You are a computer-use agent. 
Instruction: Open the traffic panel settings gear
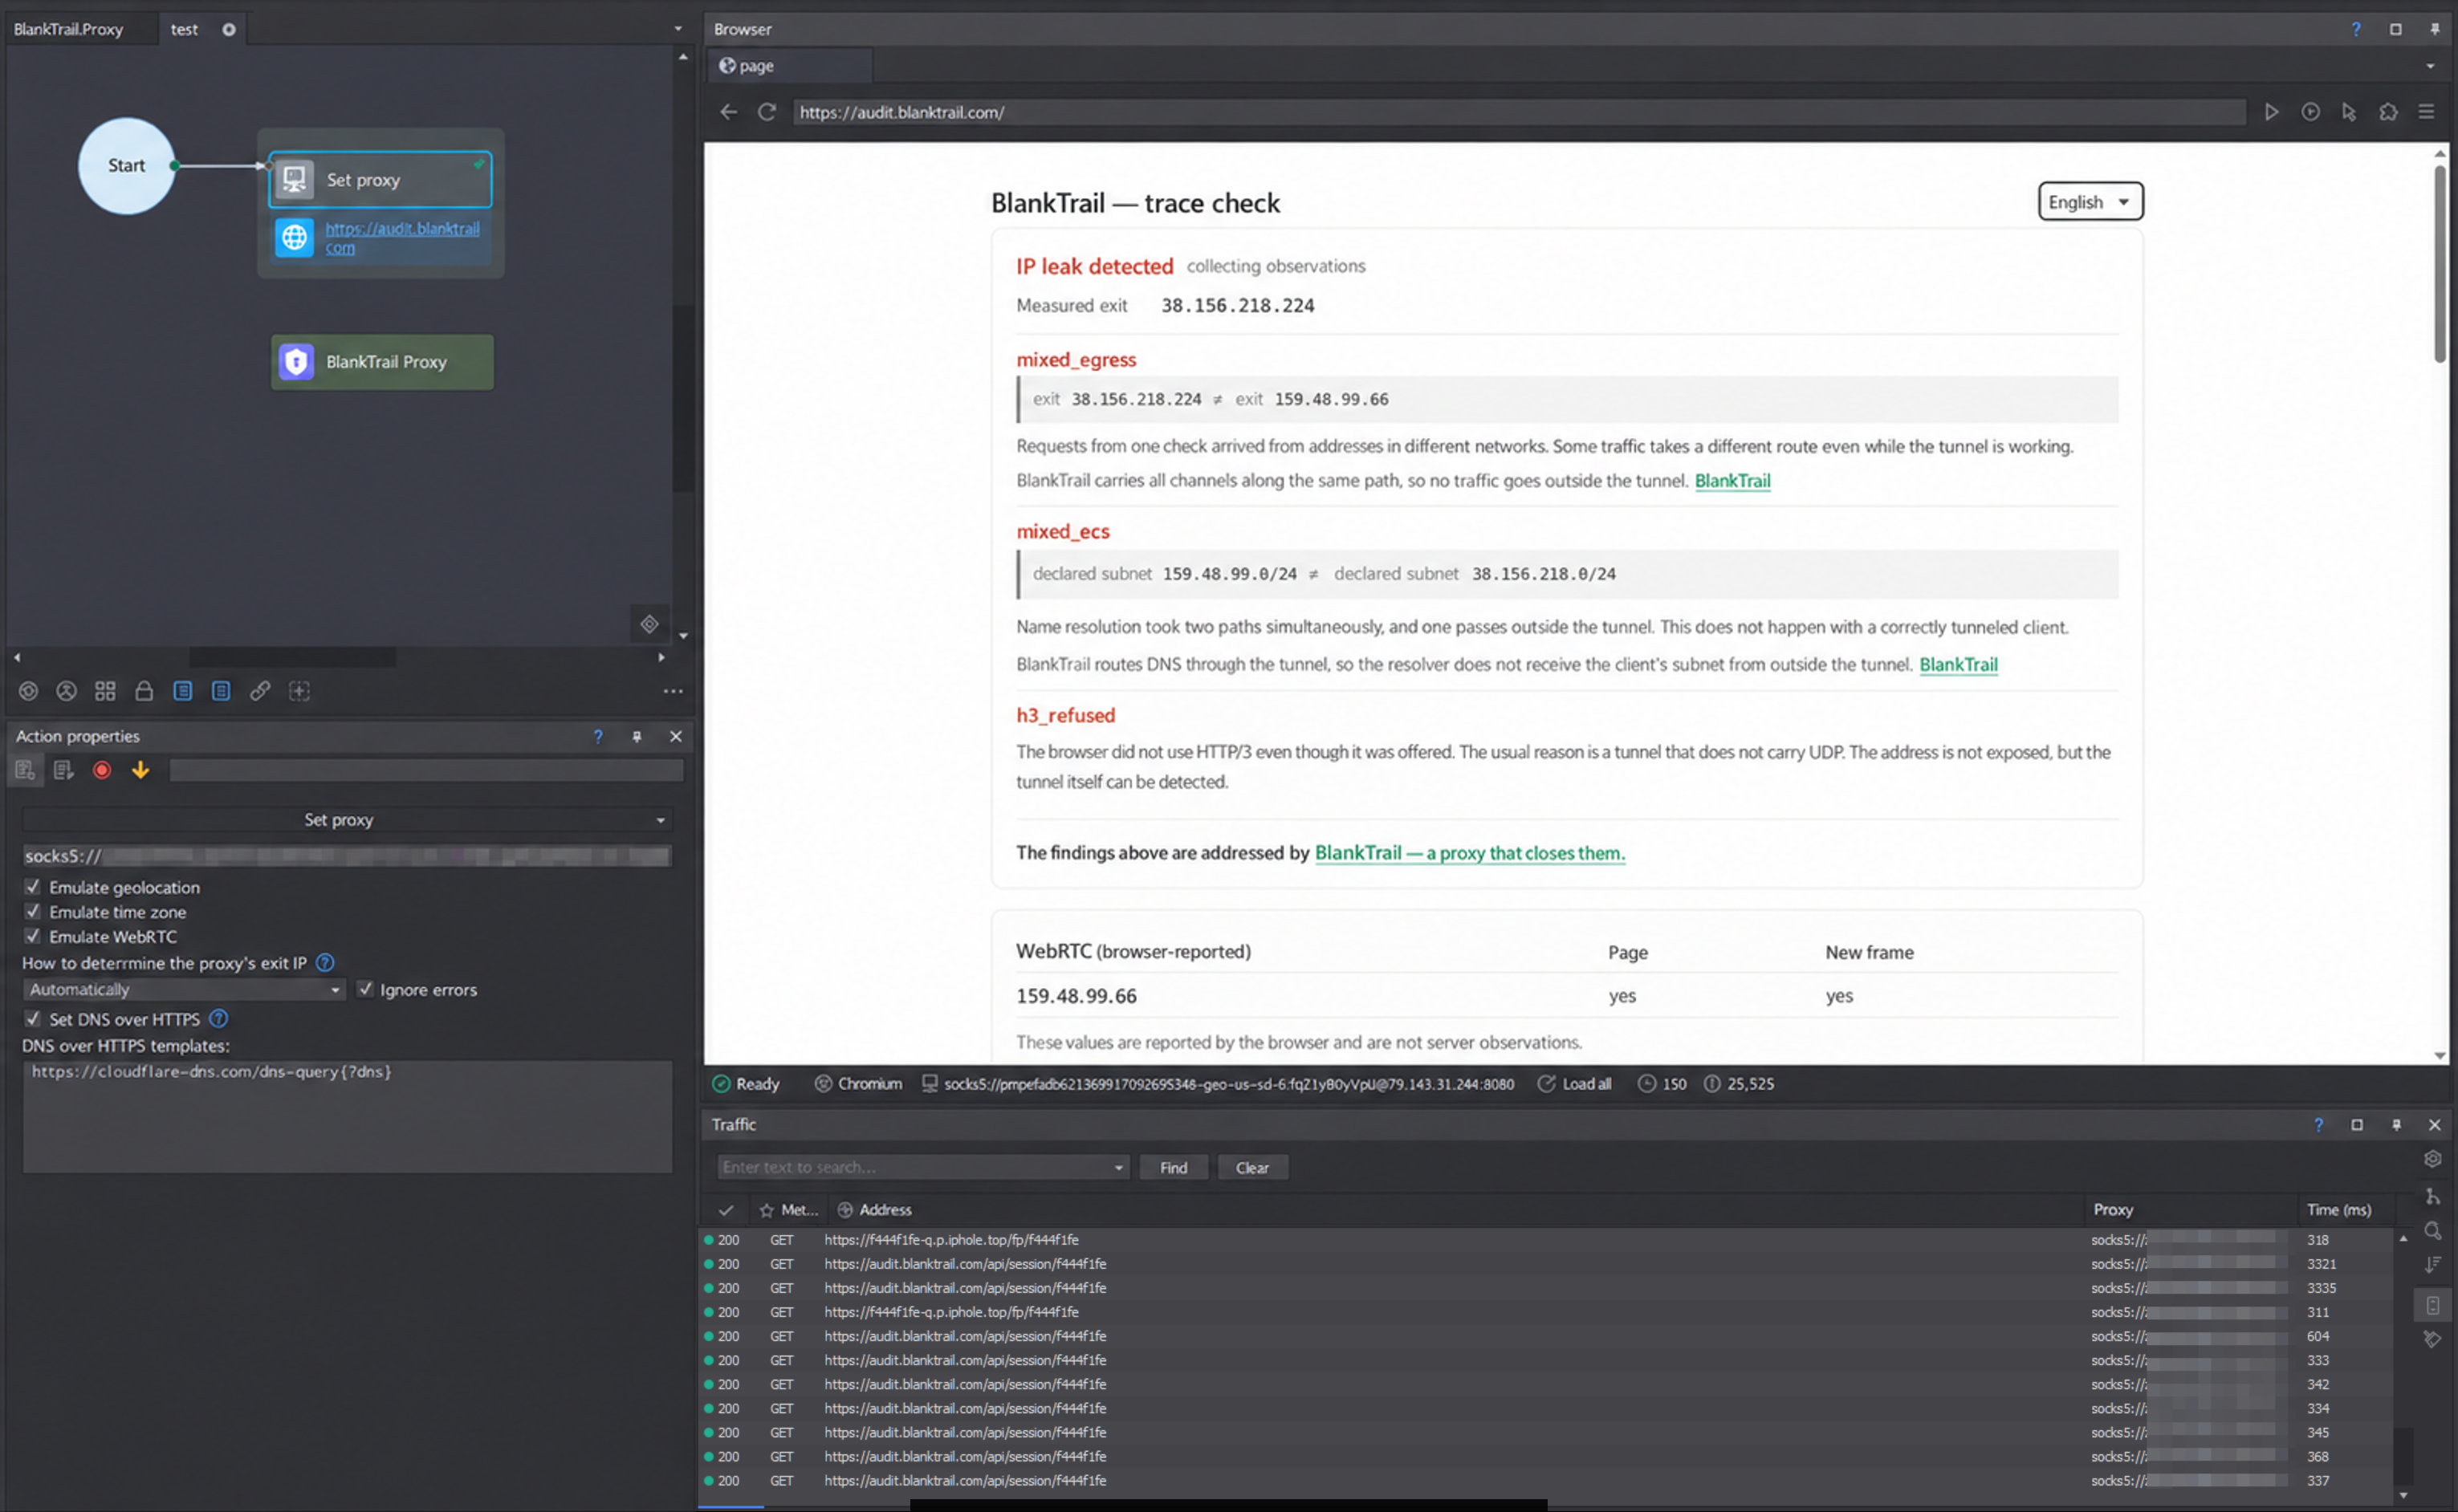click(x=2433, y=1159)
